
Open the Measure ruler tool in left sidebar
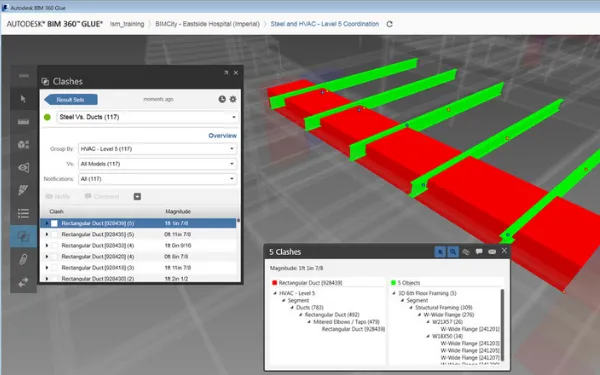tap(23, 122)
